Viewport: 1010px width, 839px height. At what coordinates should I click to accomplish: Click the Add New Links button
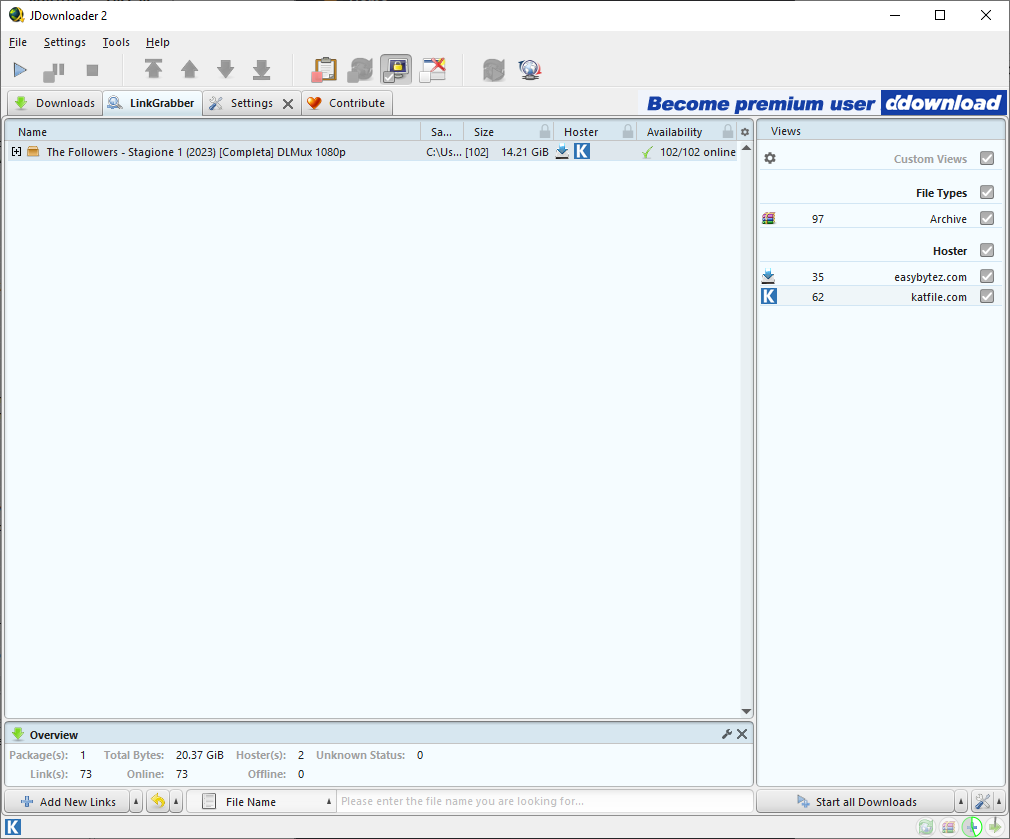[x=68, y=802]
